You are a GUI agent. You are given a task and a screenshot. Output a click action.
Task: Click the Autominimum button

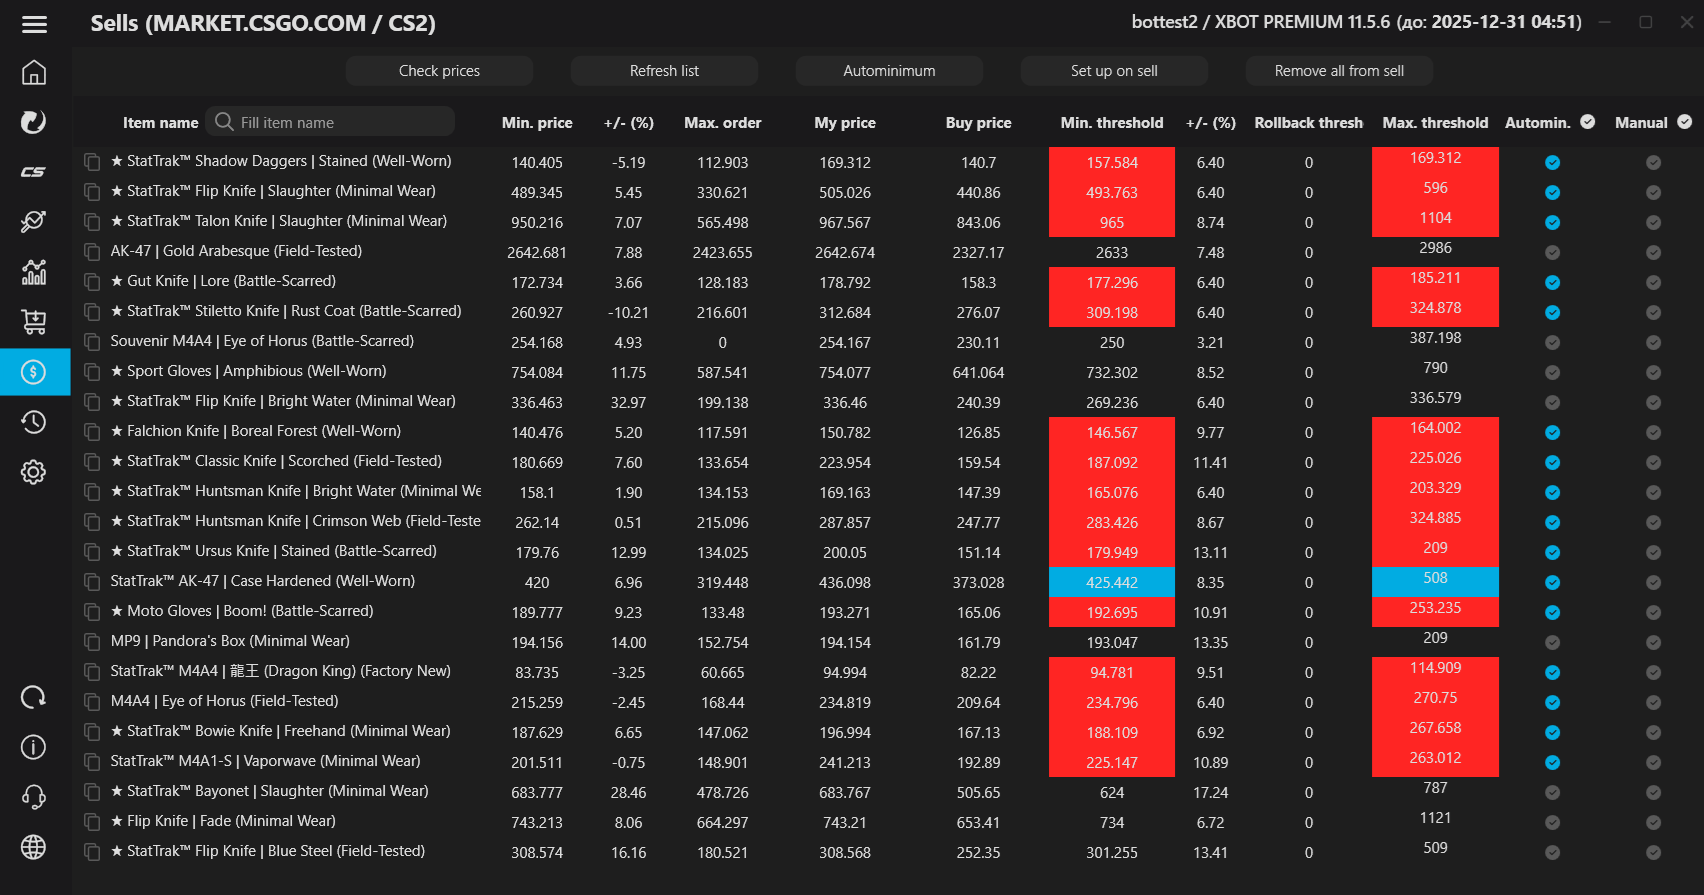889,71
